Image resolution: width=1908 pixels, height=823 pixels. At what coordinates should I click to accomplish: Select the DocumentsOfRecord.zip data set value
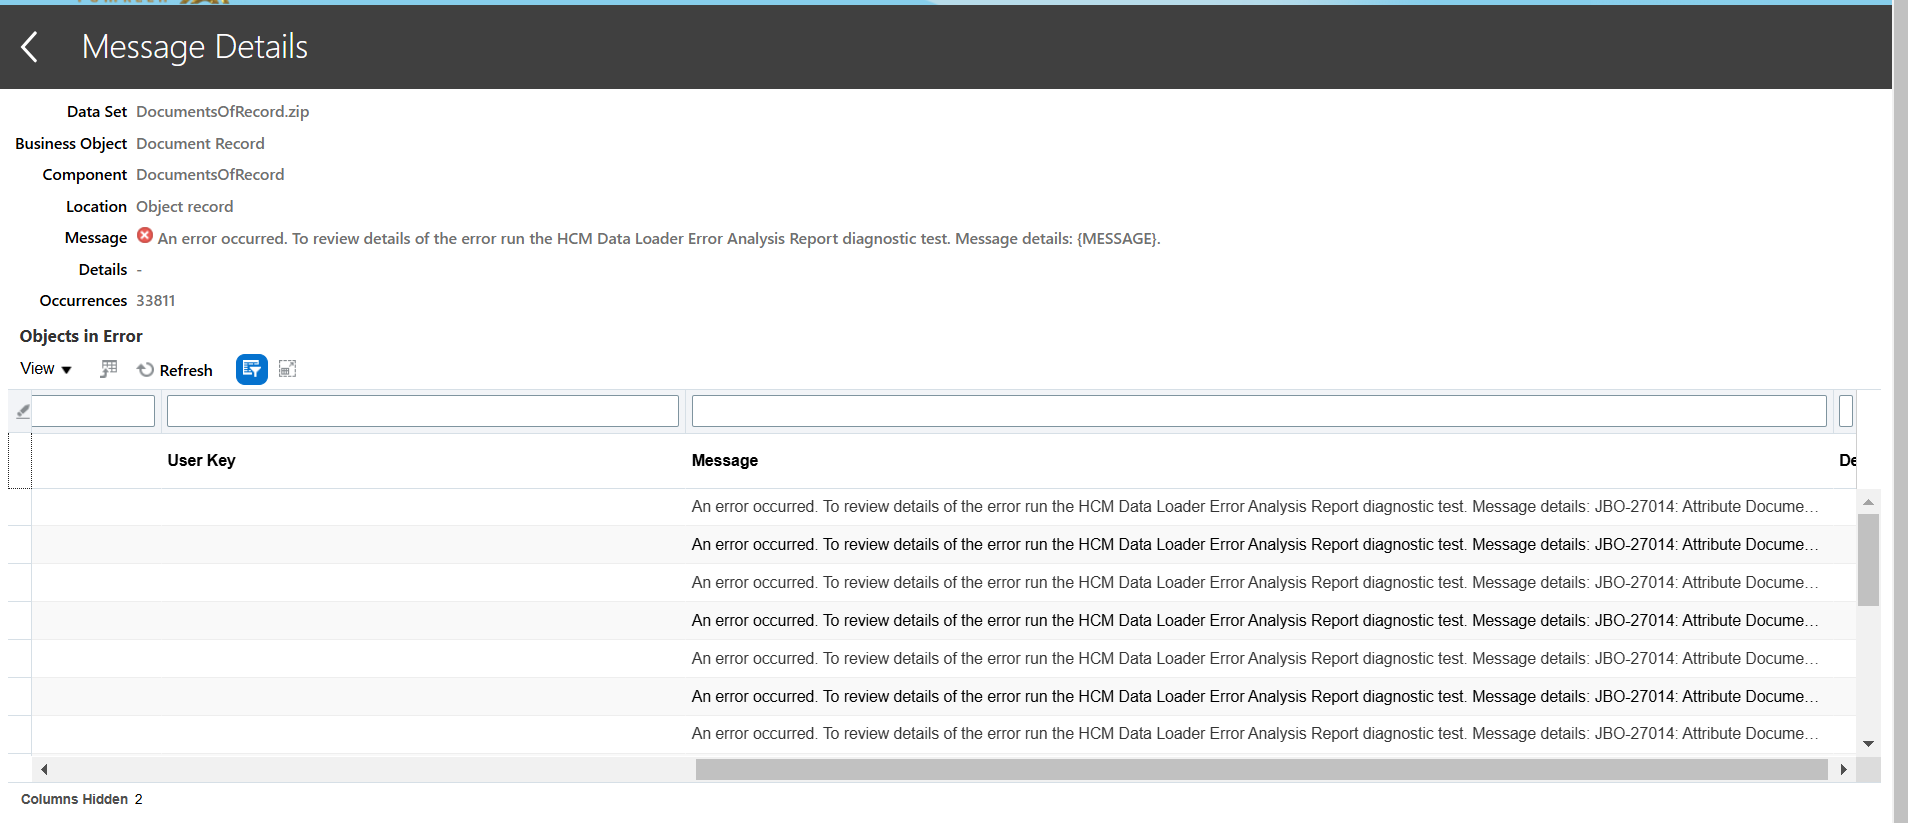coord(223,112)
